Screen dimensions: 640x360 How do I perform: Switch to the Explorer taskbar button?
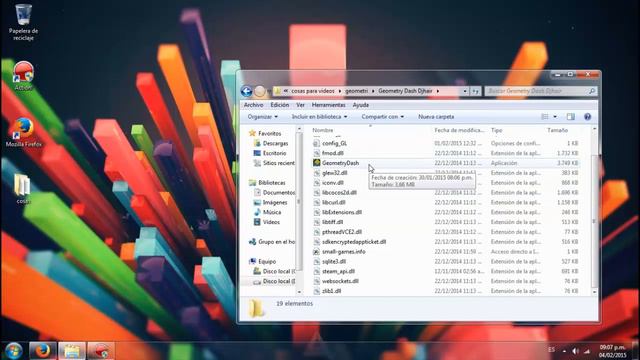pos(71,351)
